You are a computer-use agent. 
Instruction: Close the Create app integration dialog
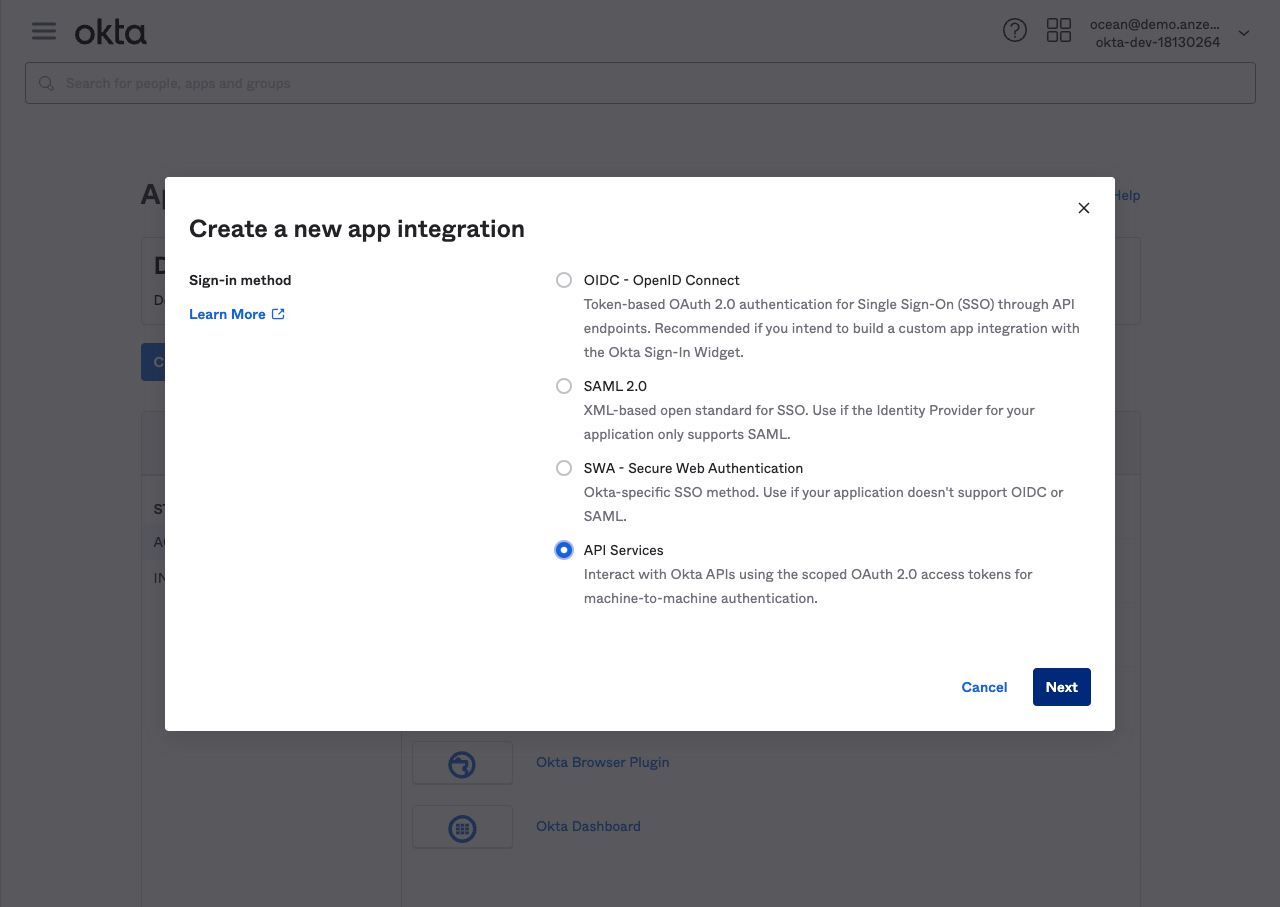click(1083, 208)
